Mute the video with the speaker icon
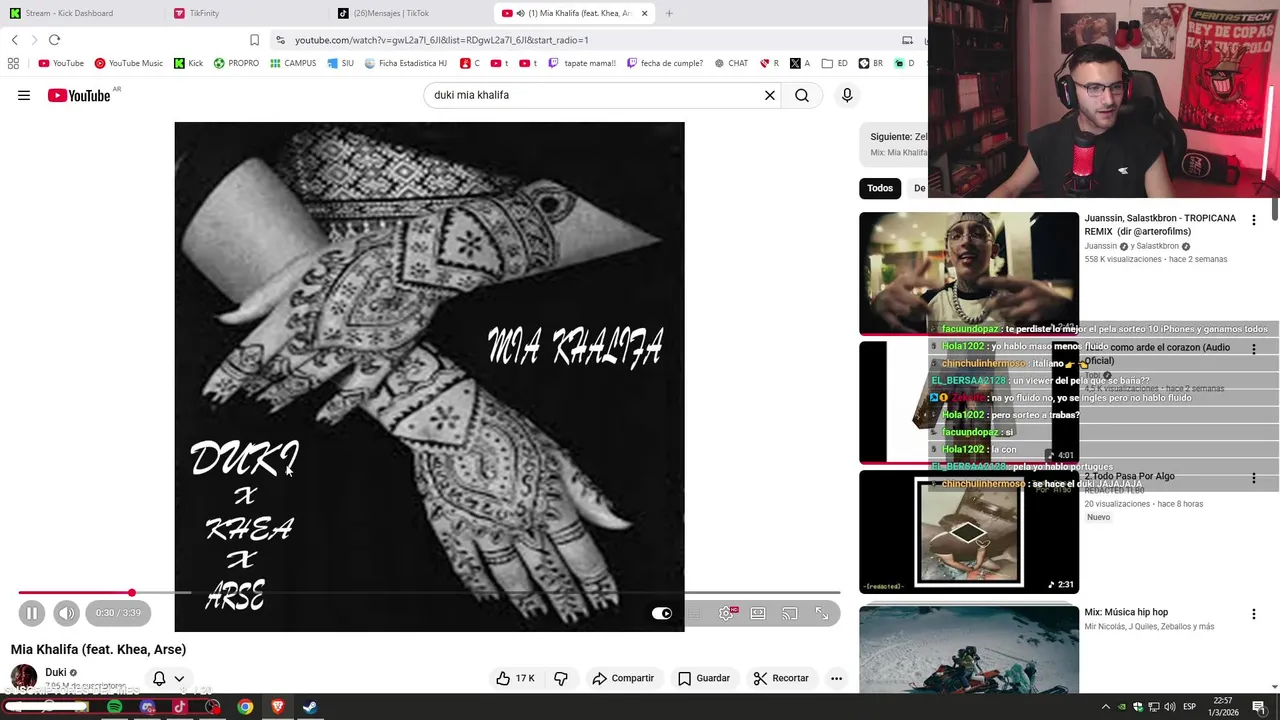The height and width of the screenshot is (720, 1280). click(x=66, y=613)
